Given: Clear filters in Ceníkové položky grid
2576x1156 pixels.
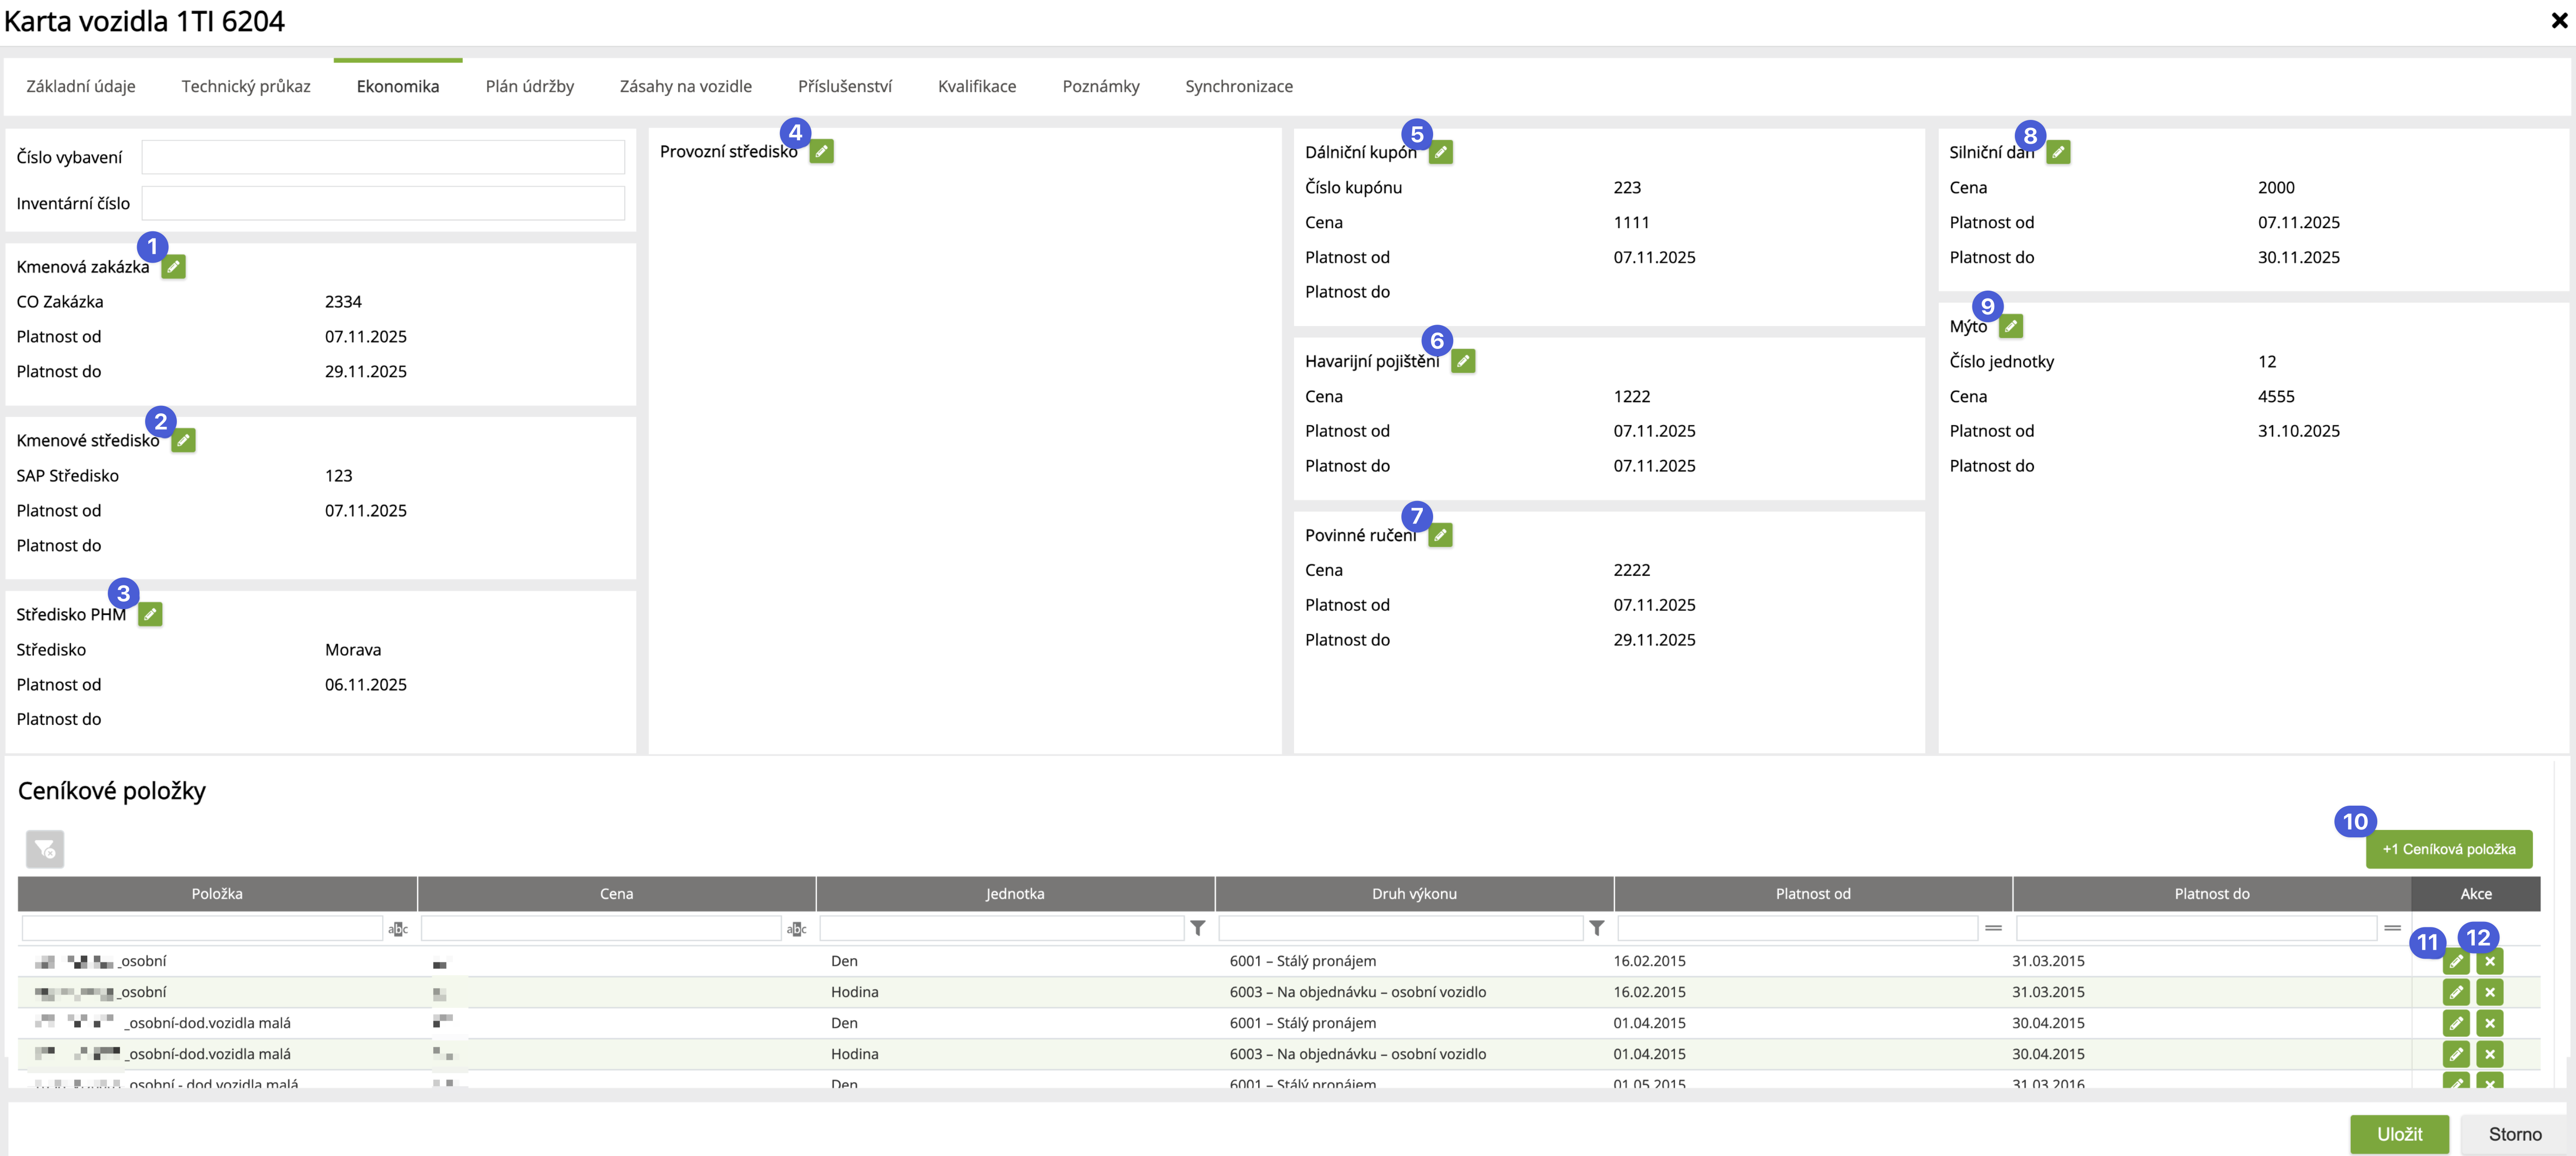Looking at the screenshot, I should tap(45, 849).
